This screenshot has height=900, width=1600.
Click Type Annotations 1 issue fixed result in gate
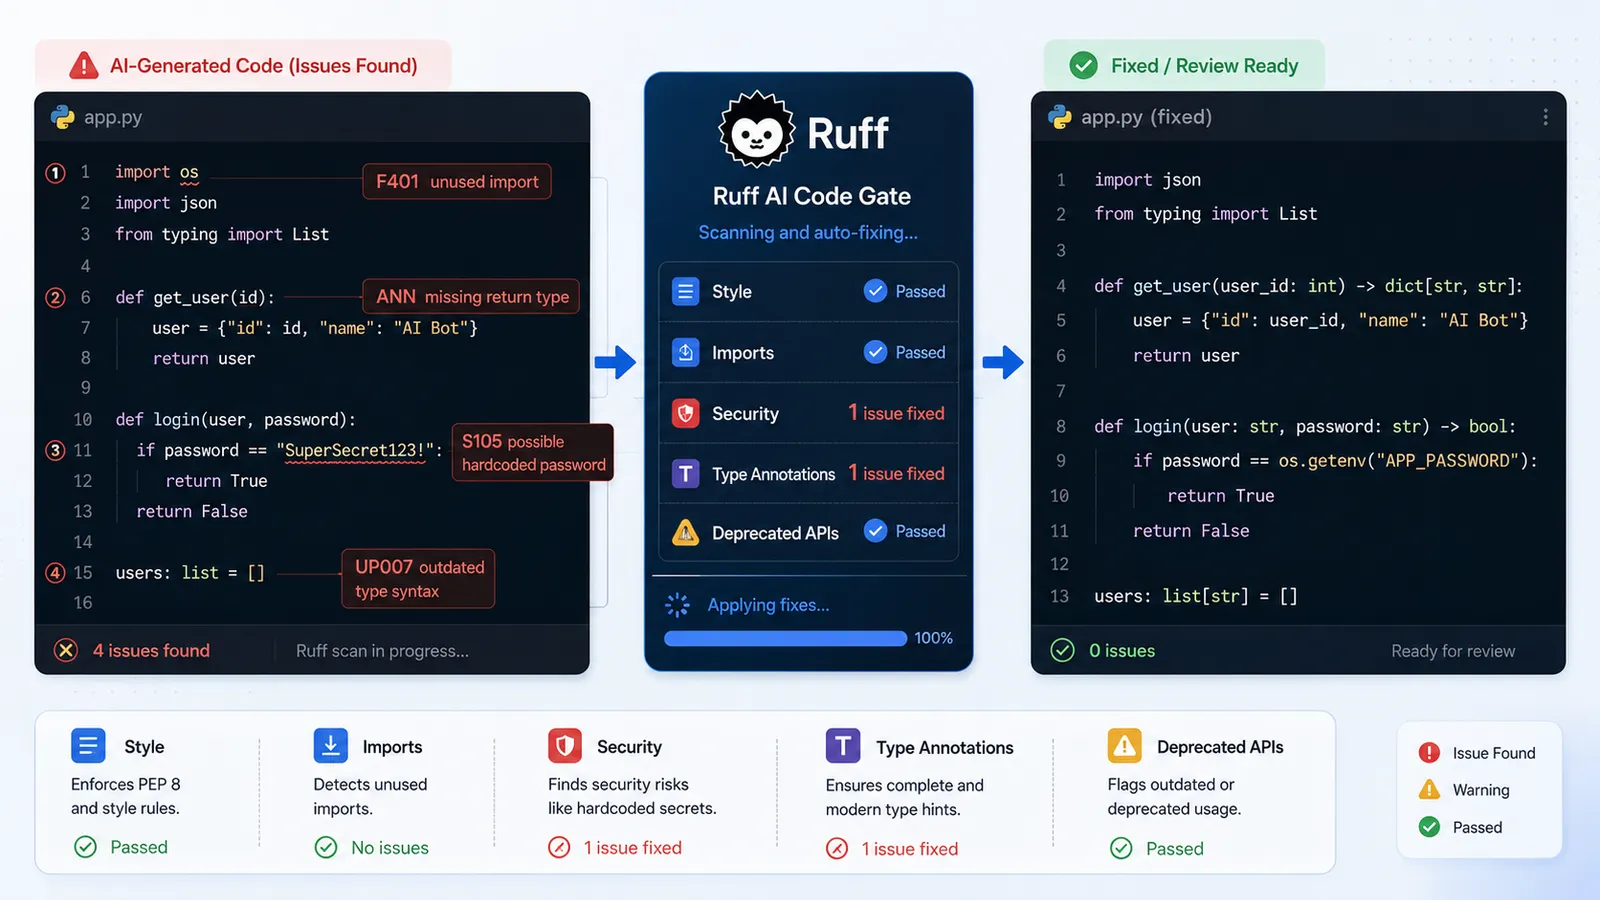(896, 473)
